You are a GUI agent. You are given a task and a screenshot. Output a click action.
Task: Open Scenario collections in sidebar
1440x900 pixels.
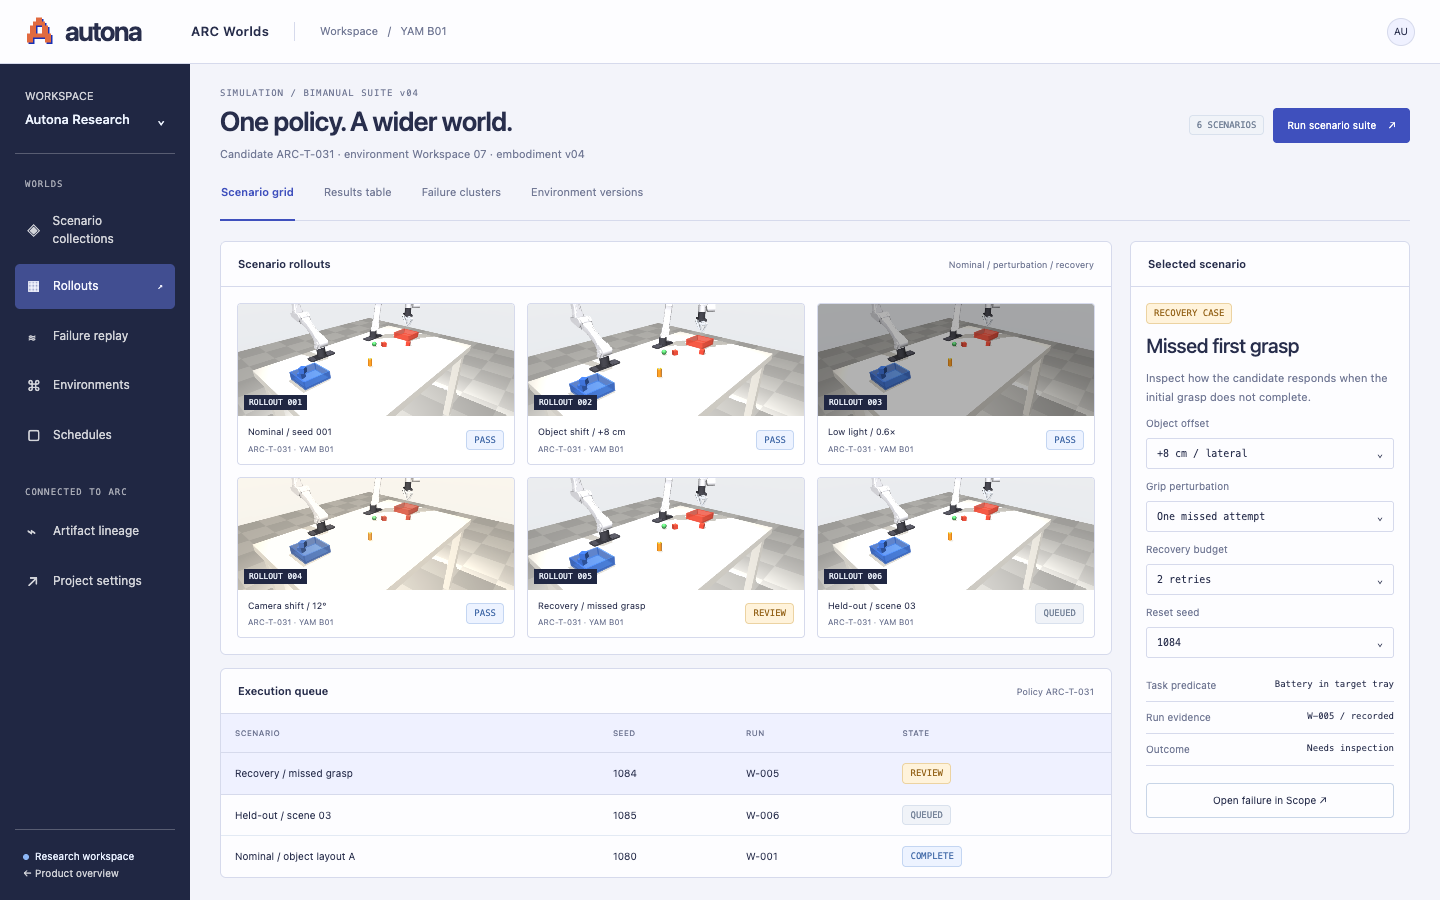pyautogui.click(x=95, y=230)
